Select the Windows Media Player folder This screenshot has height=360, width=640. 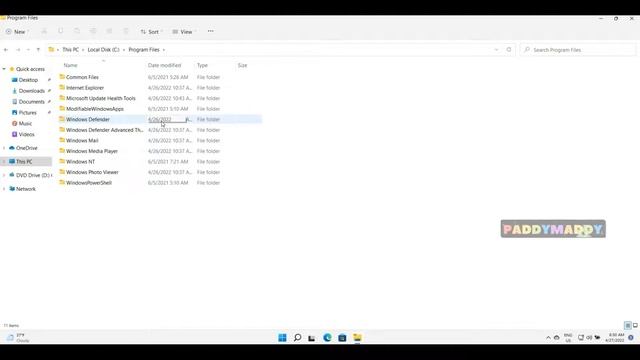[x=92, y=151]
